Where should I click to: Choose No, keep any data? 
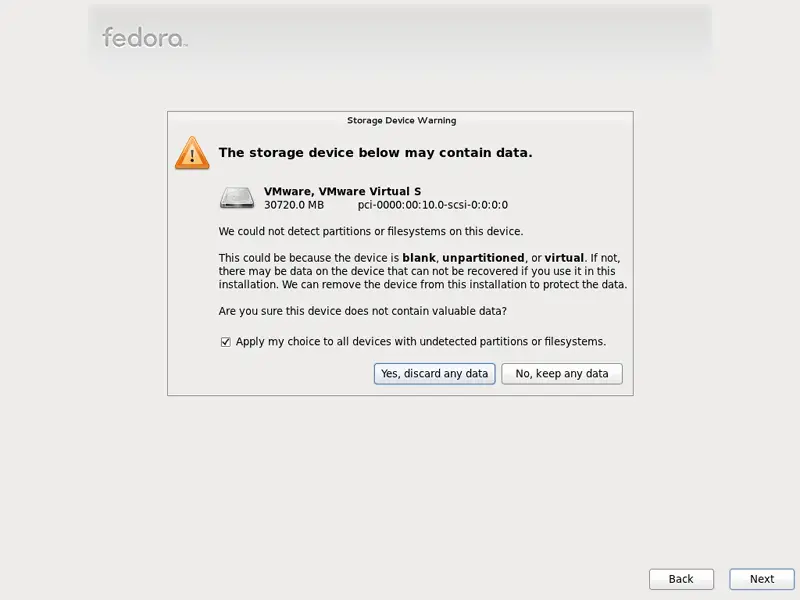pos(562,373)
